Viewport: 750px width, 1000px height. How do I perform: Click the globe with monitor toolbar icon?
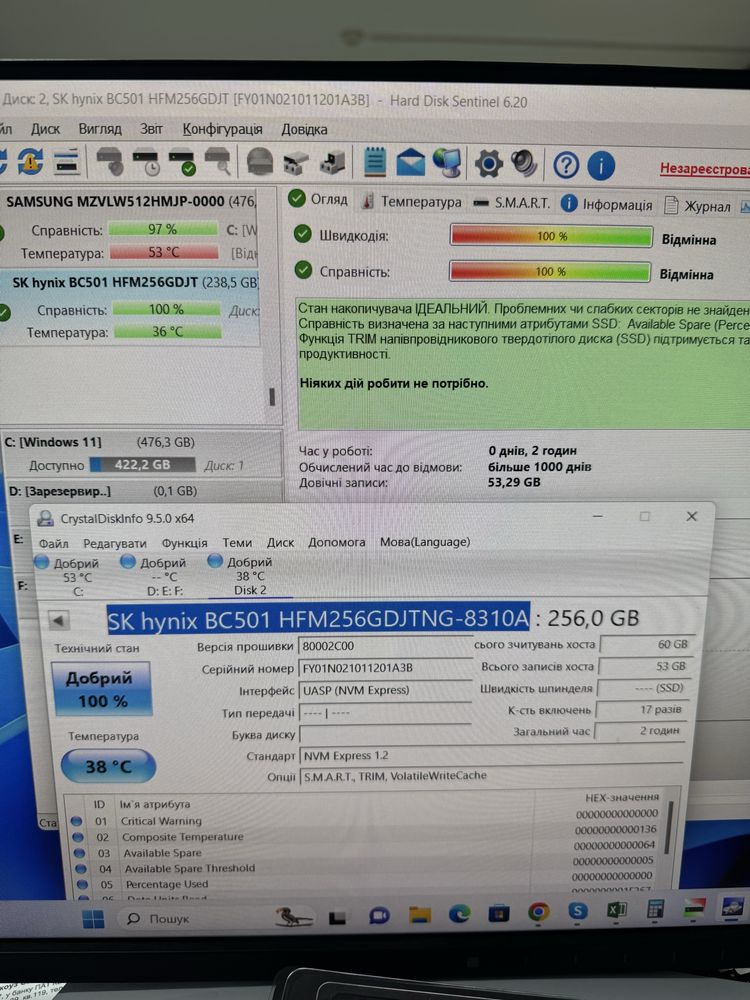click(x=446, y=163)
